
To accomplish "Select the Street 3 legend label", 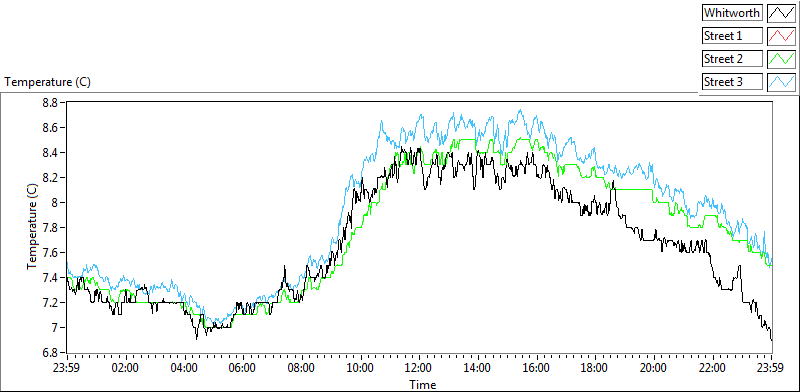I will [x=732, y=82].
